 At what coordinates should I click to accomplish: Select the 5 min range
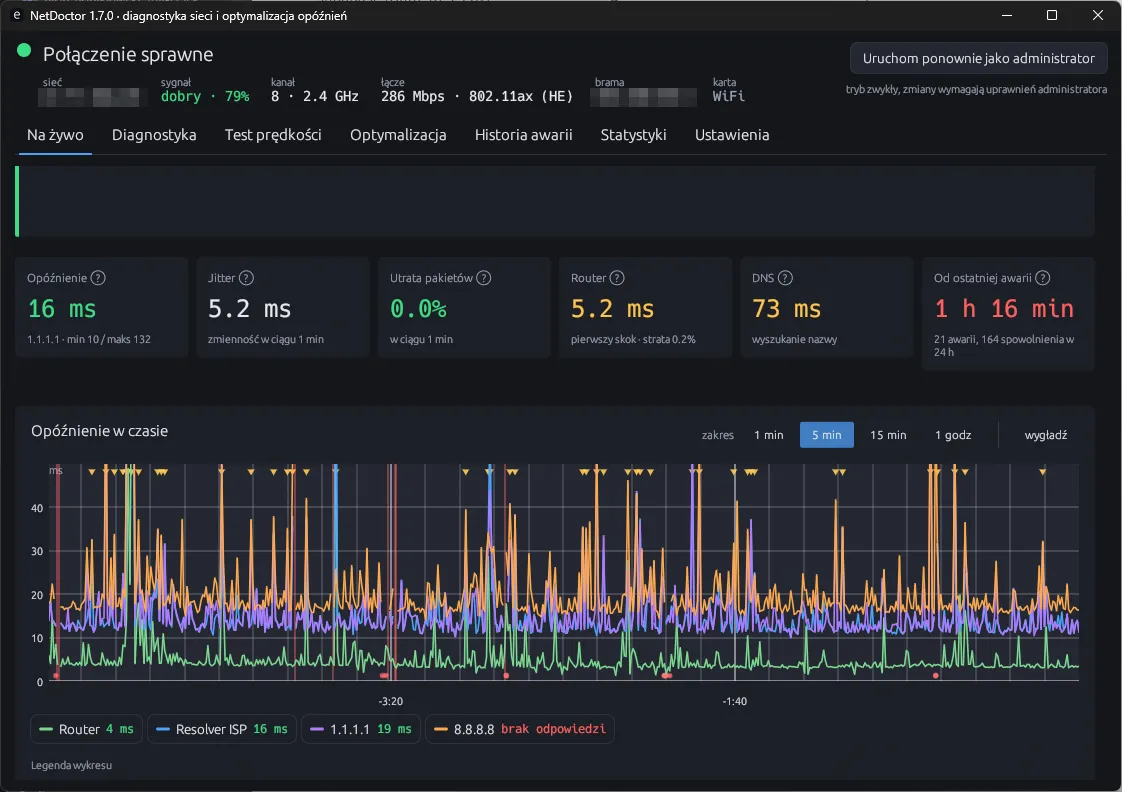point(826,435)
